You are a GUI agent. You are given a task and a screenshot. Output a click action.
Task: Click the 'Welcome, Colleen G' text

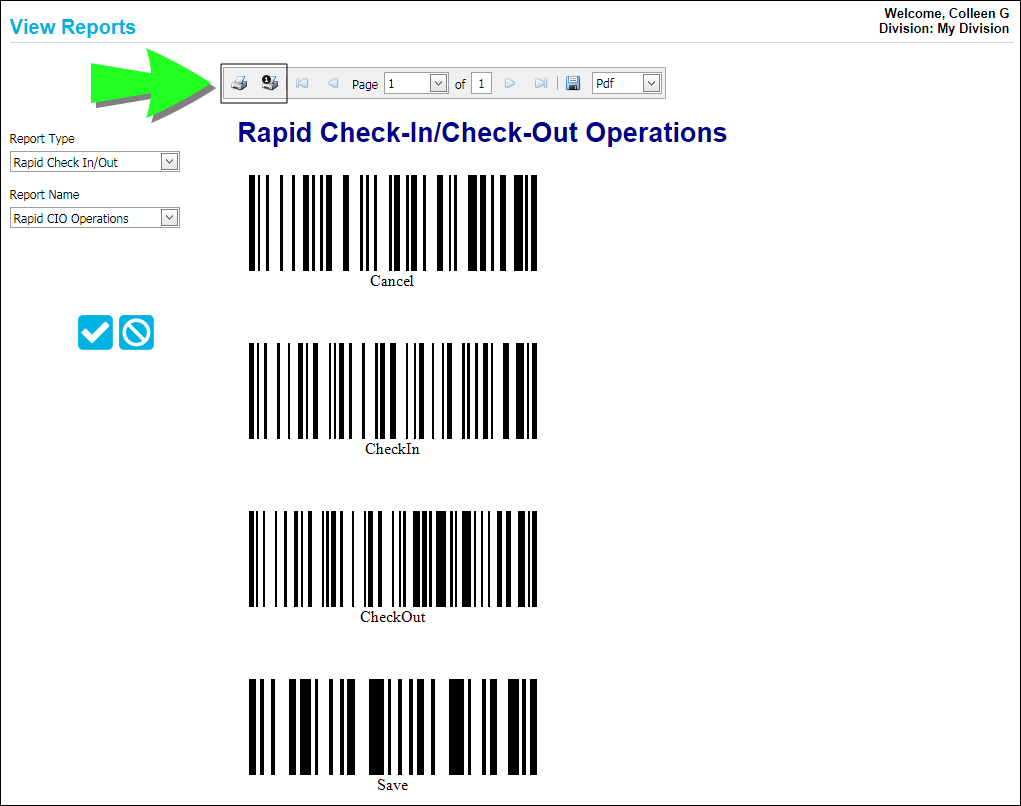pyautogui.click(x=946, y=13)
